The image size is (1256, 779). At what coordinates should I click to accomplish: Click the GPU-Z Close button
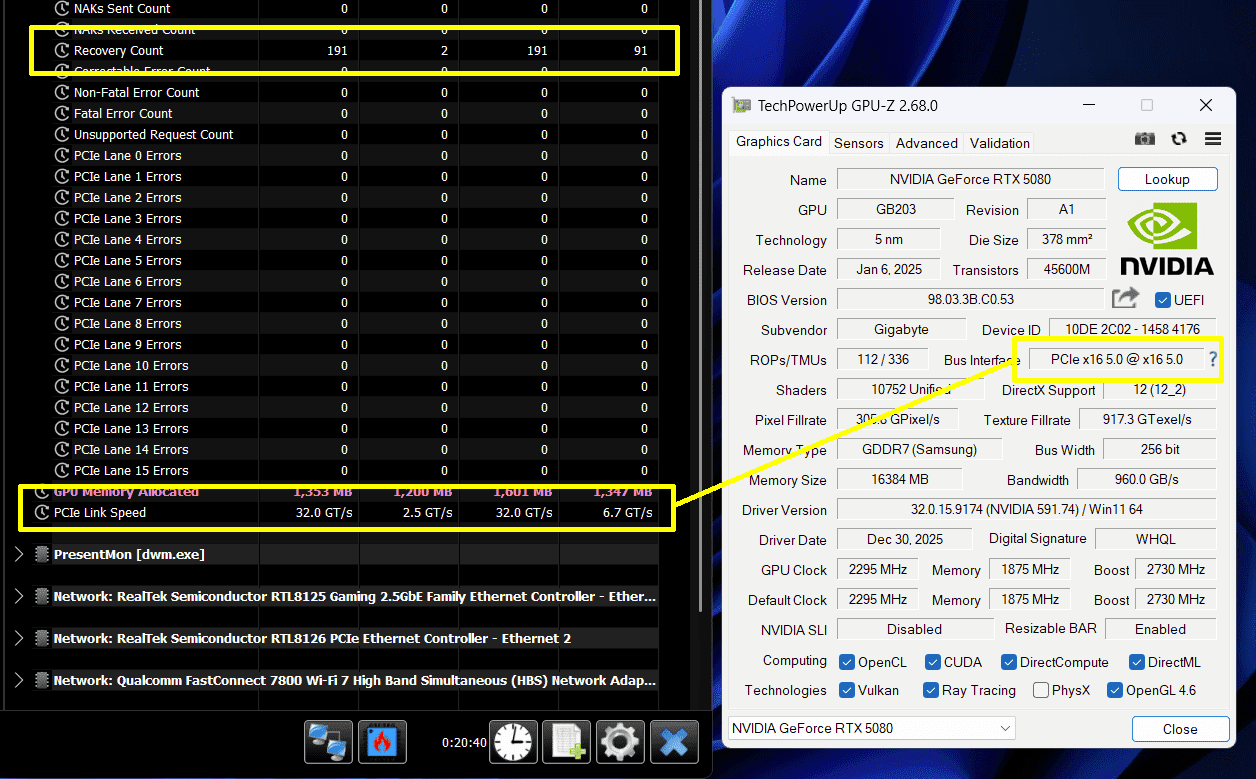click(1180, 729)
